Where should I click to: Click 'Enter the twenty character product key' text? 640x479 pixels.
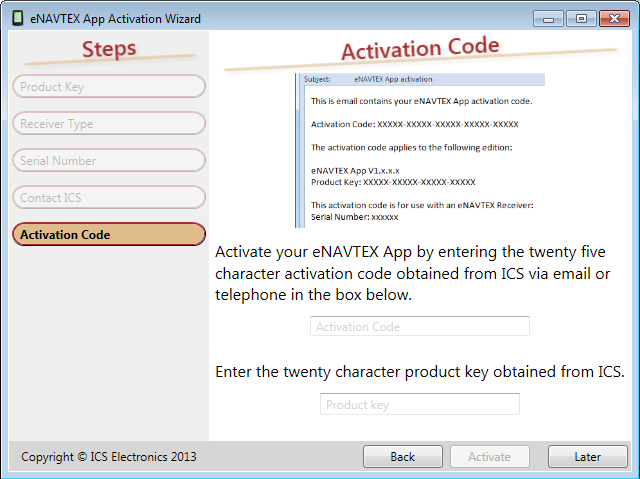[x=420, y=372]
